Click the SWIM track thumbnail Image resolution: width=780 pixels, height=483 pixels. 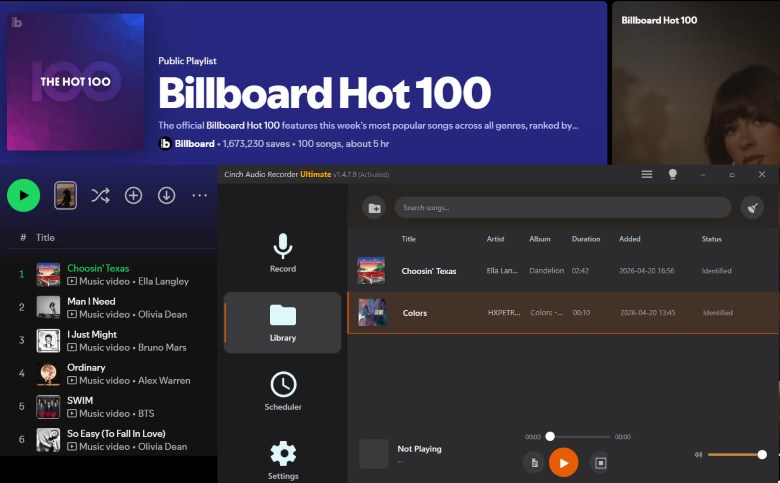point(48,407)
